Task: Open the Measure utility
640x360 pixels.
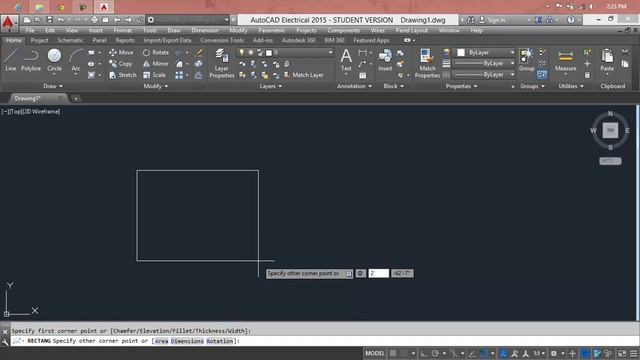Action: tap(565, 60)
